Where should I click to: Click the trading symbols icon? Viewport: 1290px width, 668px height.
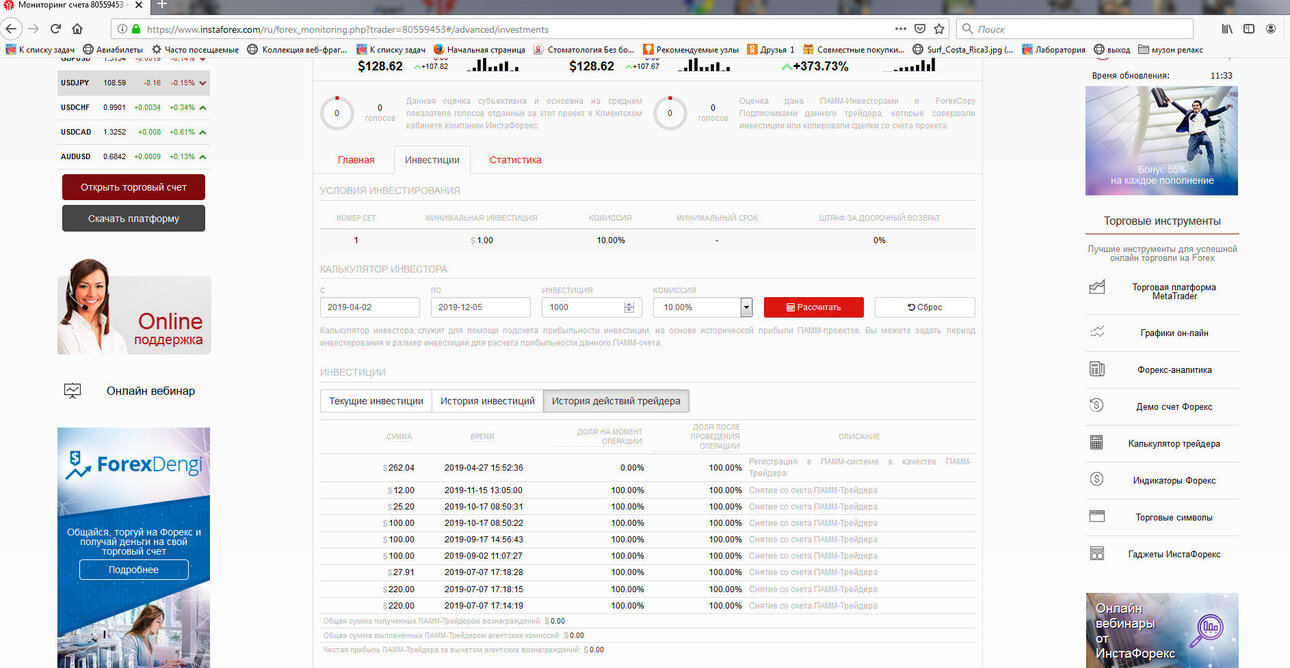pos(1097,517)
